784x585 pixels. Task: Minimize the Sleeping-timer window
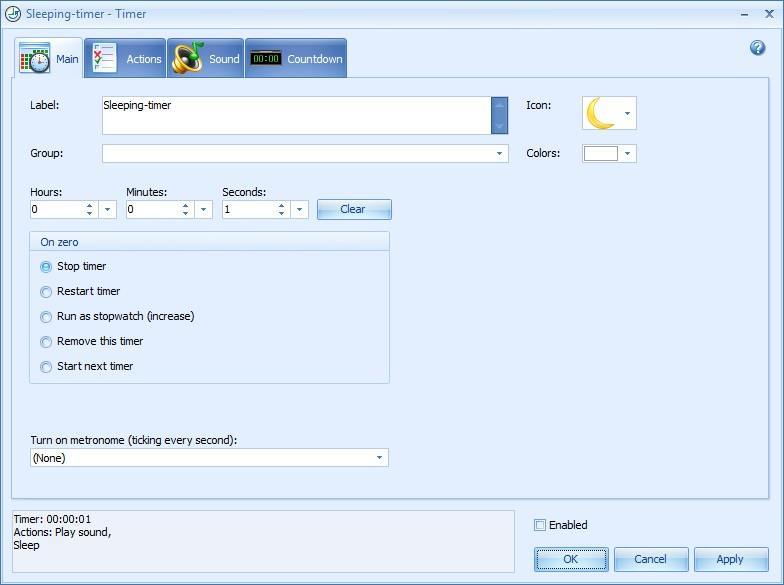tap(744, 14)
